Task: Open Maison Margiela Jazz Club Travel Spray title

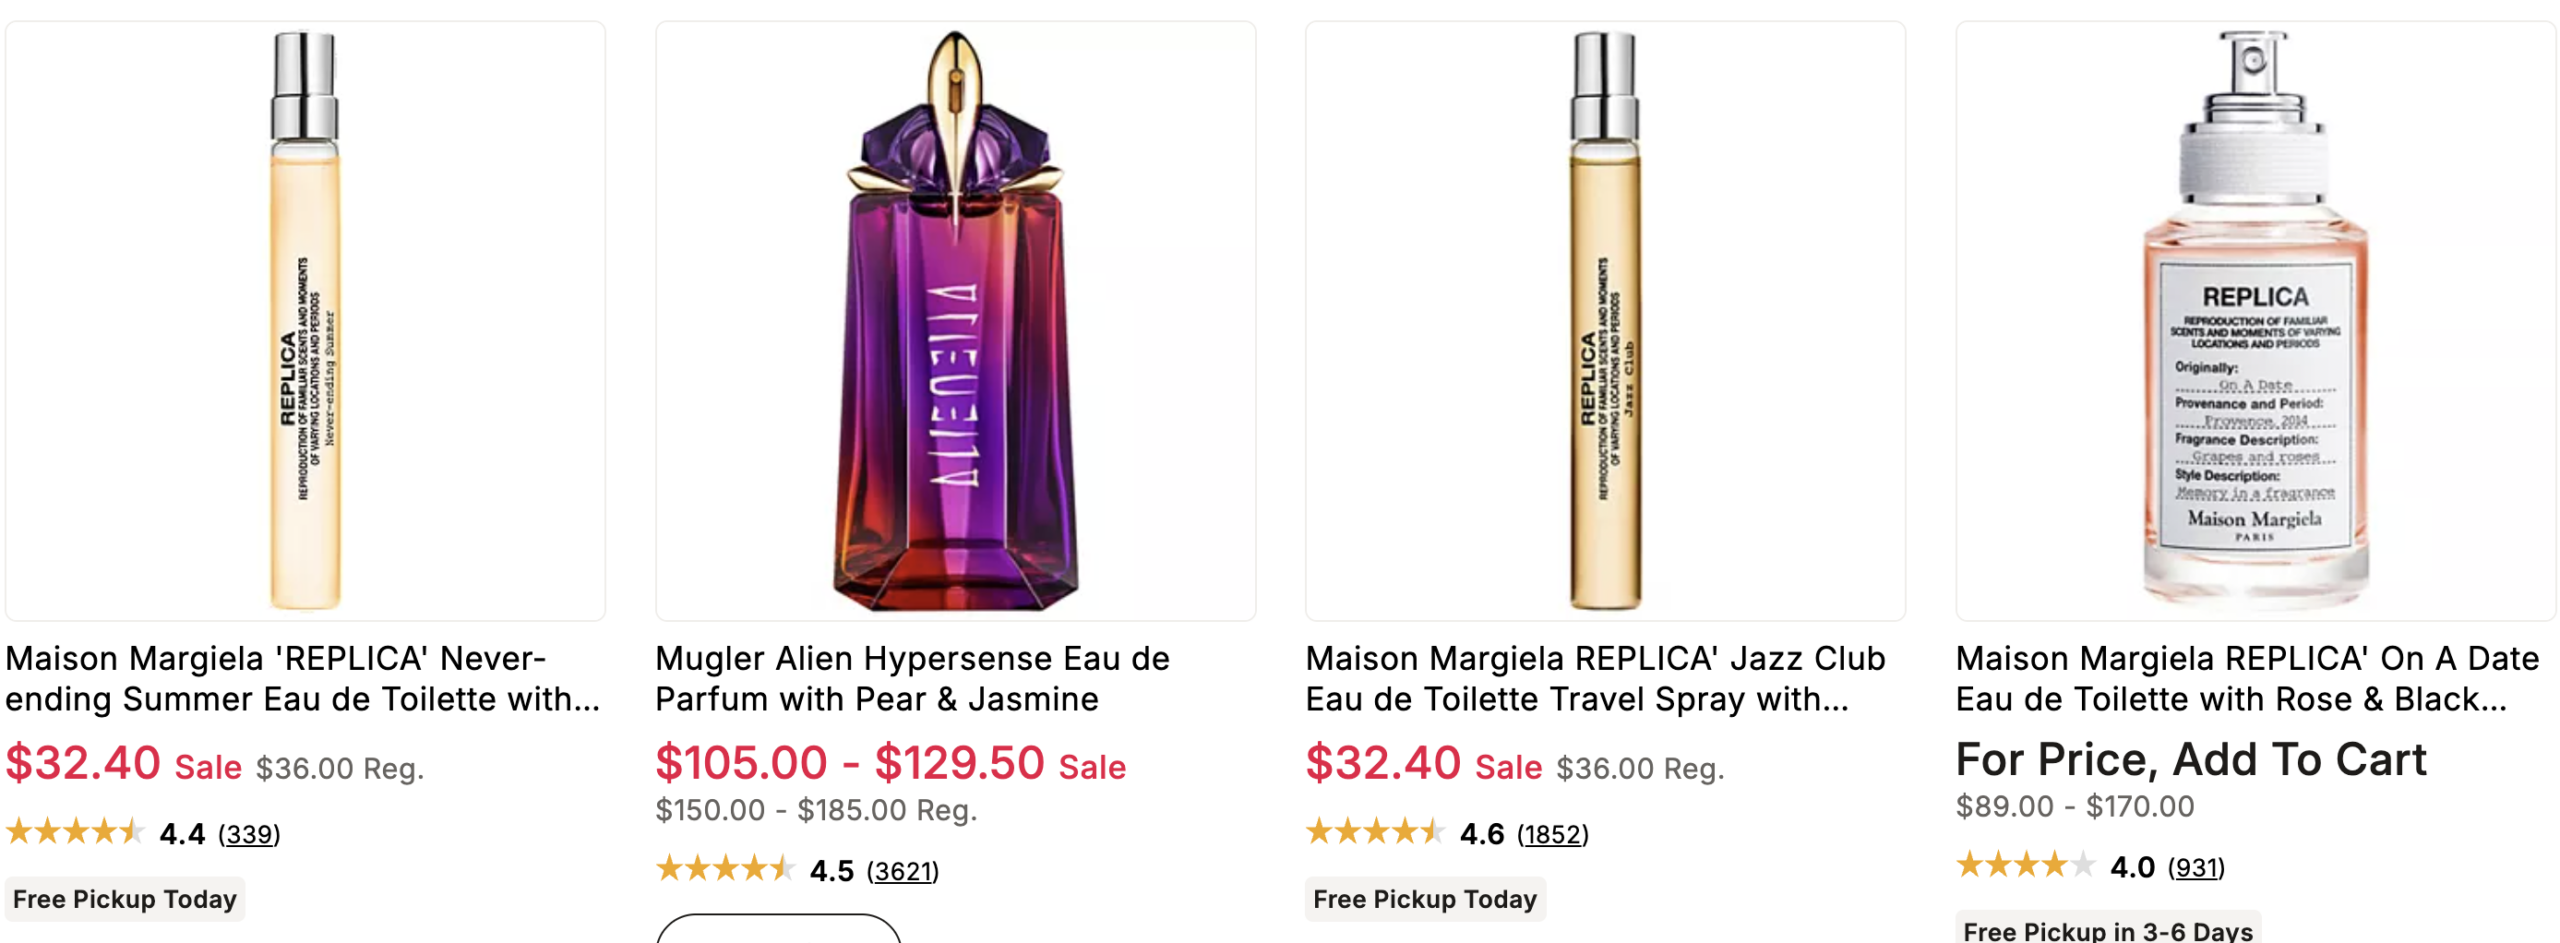Action: pos(1594,678)
